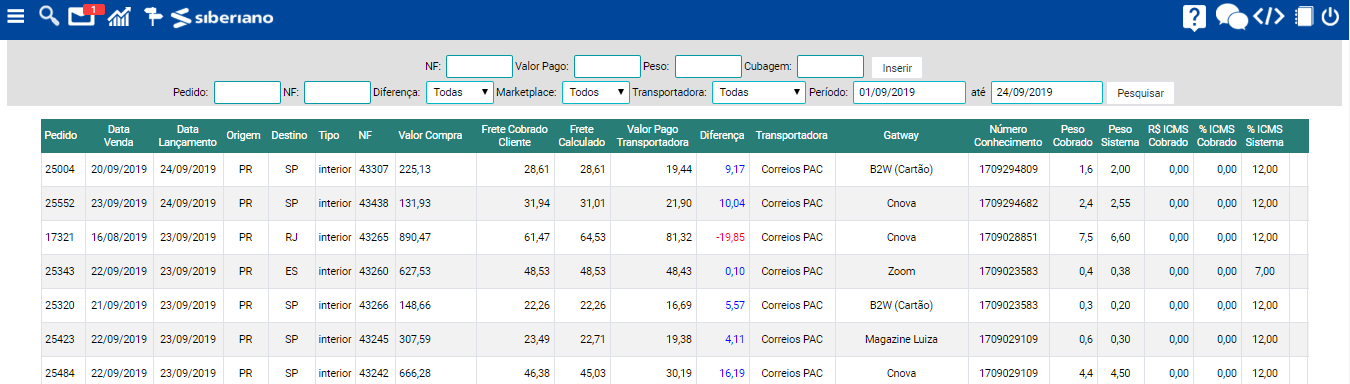Viewport: 1350px width, 384px height.
Task: Open the hamburger main menu
Action: pos(16,17)
